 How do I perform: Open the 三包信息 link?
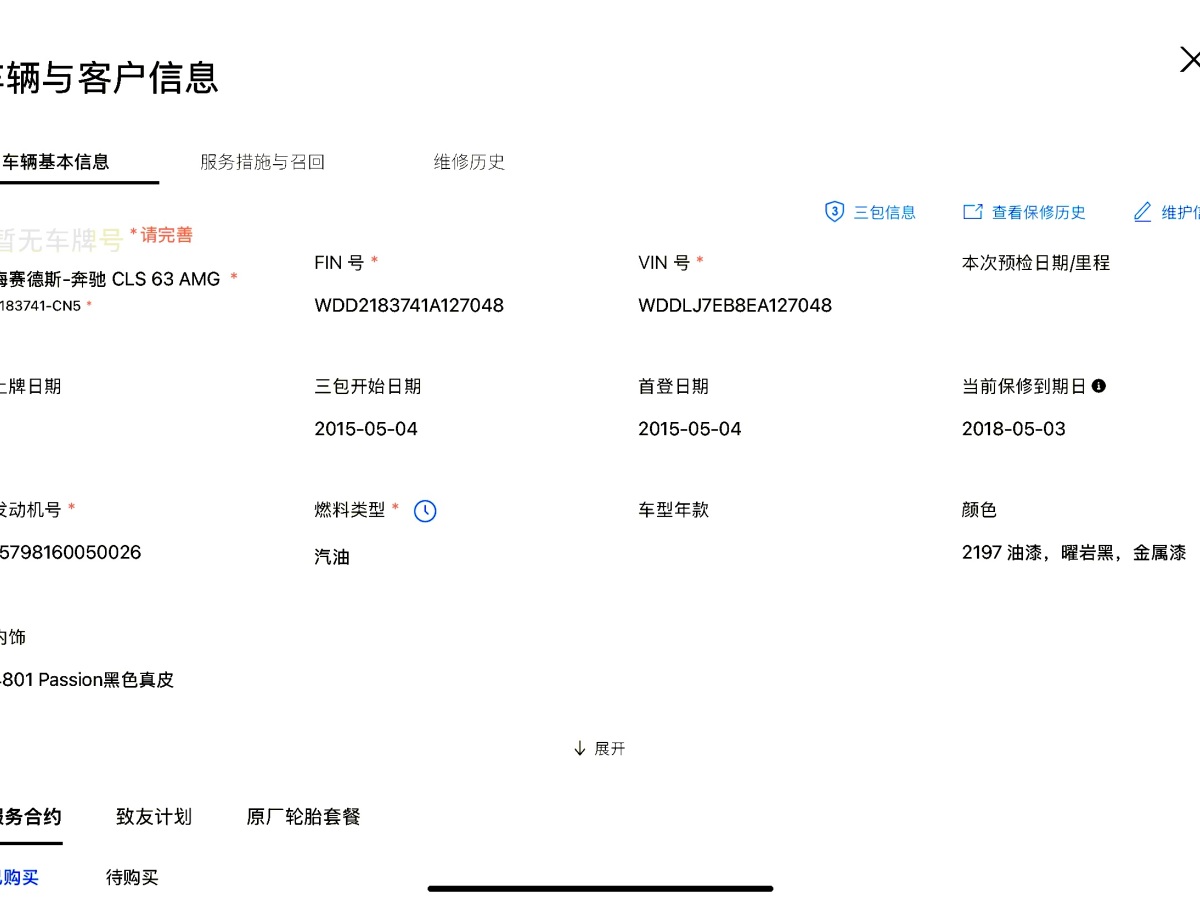point(884,212)
